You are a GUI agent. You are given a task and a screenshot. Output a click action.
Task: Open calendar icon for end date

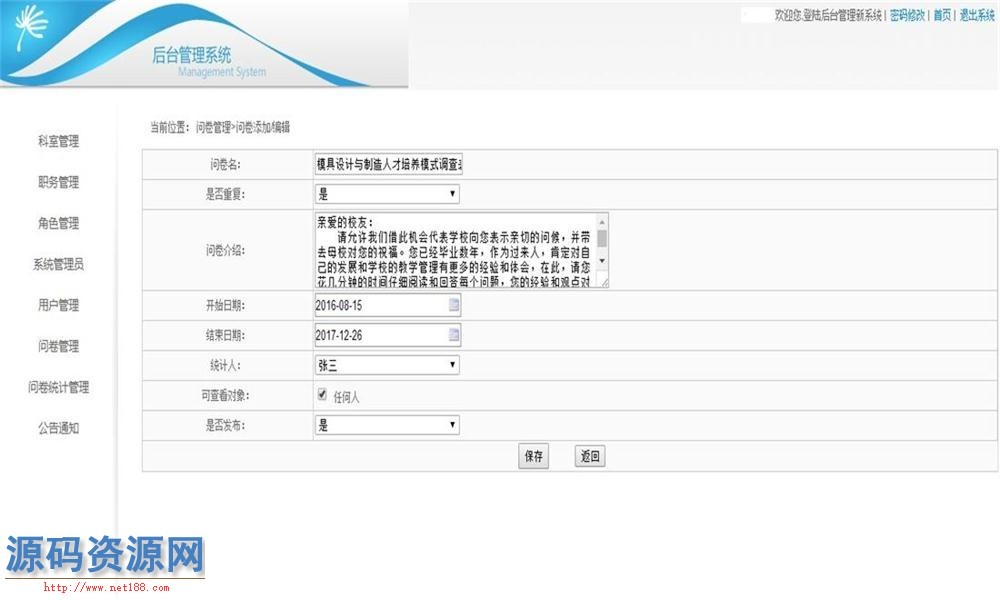[x=453, y=335]
